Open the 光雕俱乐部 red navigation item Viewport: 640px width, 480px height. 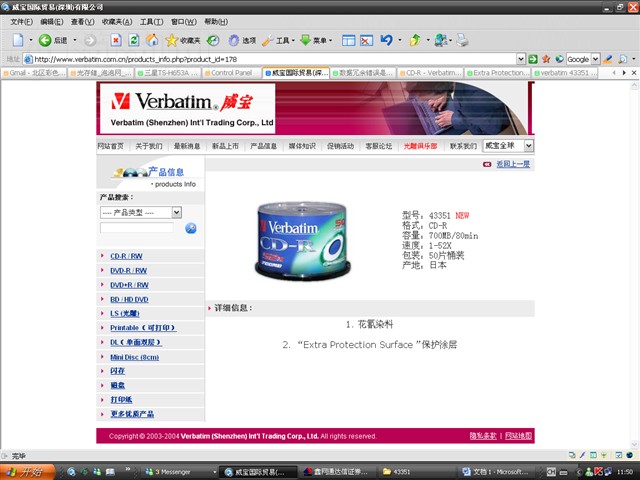click(420, 146)
